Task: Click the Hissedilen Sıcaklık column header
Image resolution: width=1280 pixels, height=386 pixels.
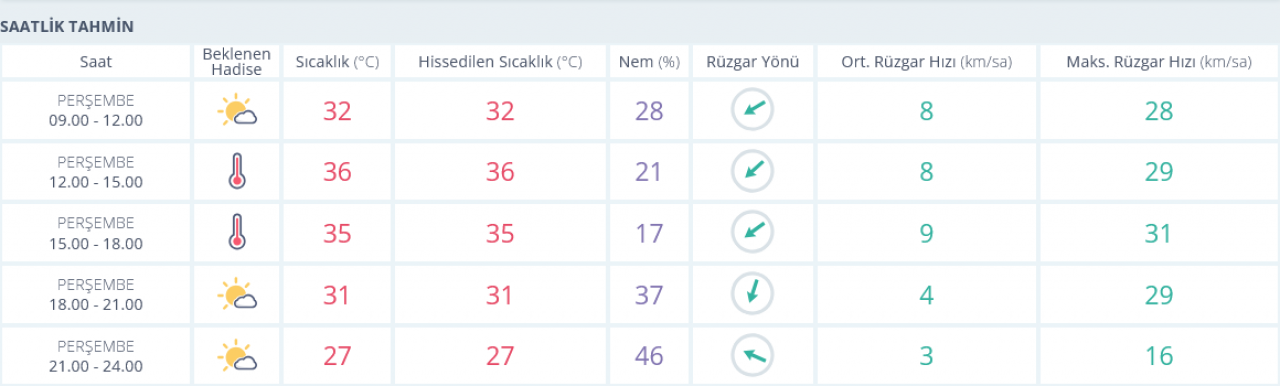Action: pos(500,62)
